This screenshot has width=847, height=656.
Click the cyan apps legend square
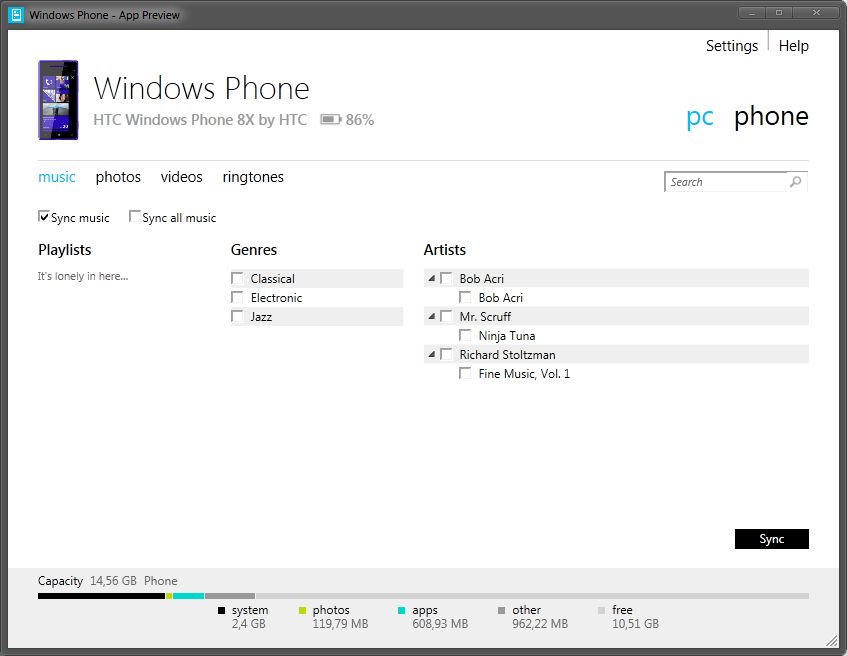401,611
